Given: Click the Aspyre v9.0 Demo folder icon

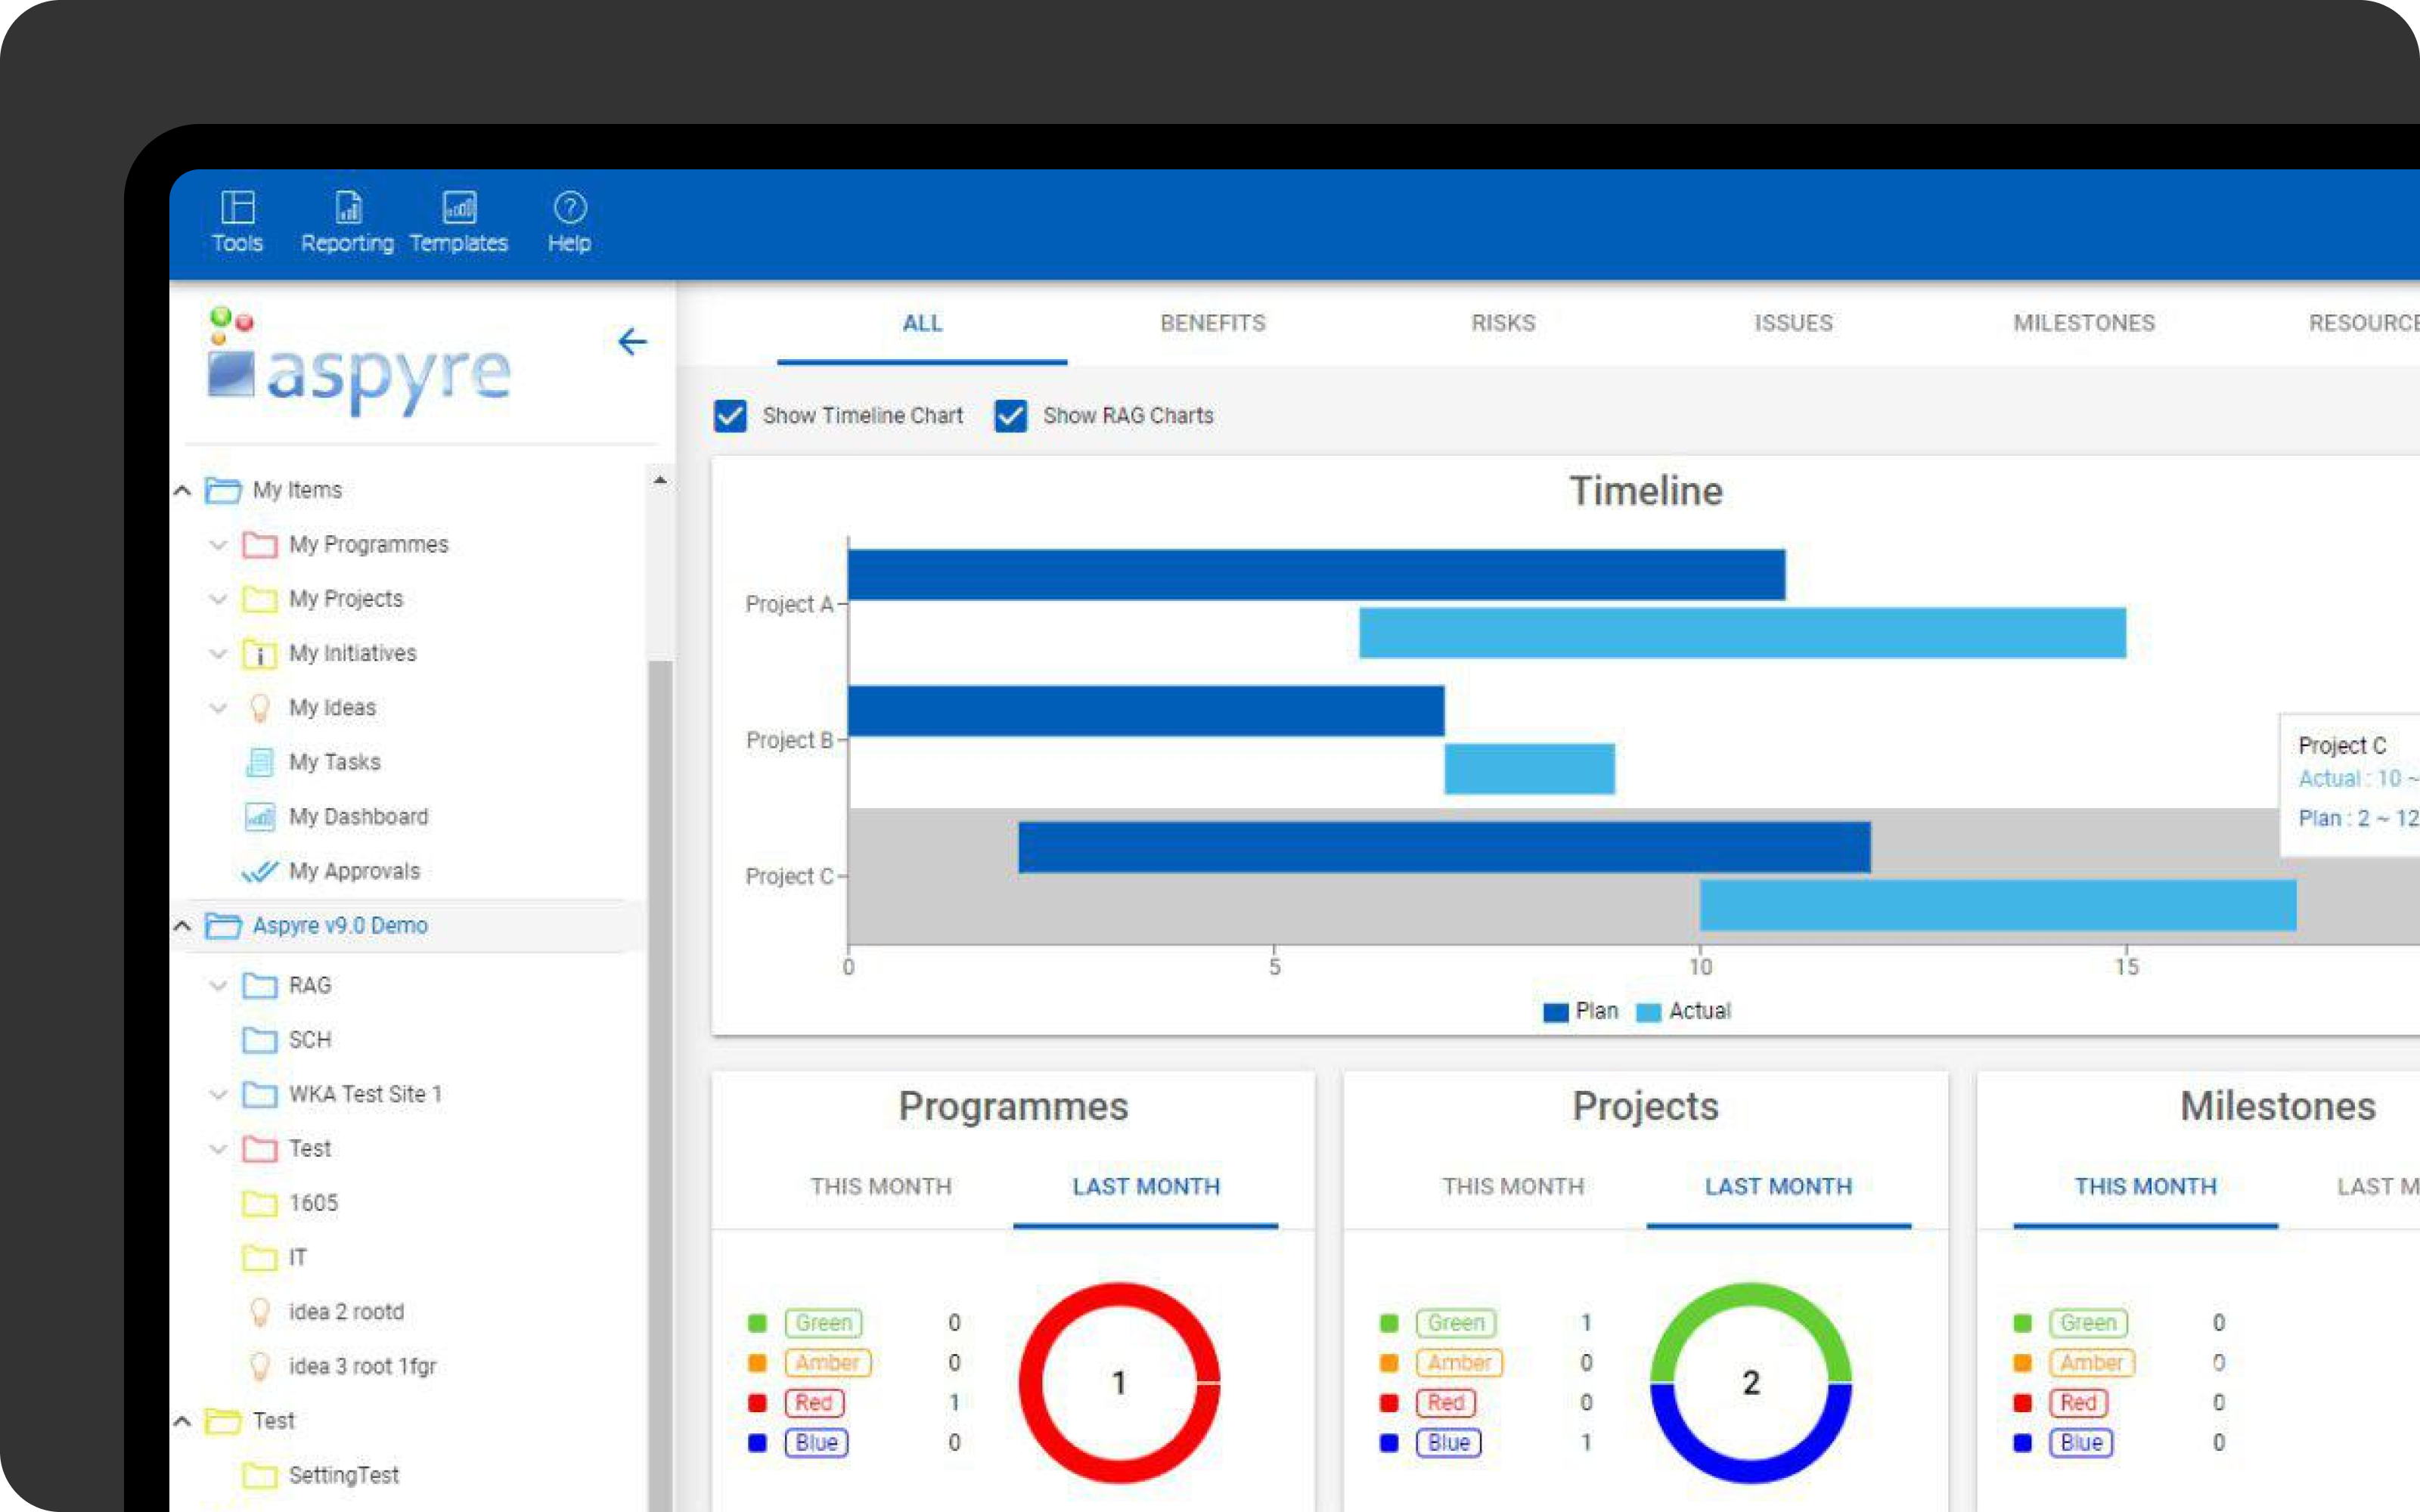Looking at the screenshot, I should [x=223, y=926].
